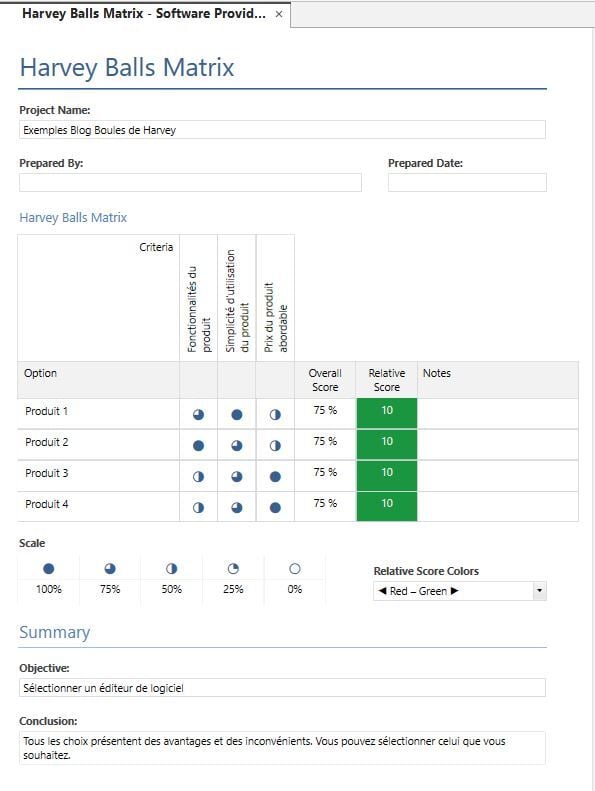The height and width of the screenshot is (791, 595).
Task: Close the Harvey Balls Matrix tab
Action: click(x=279, y=15)
